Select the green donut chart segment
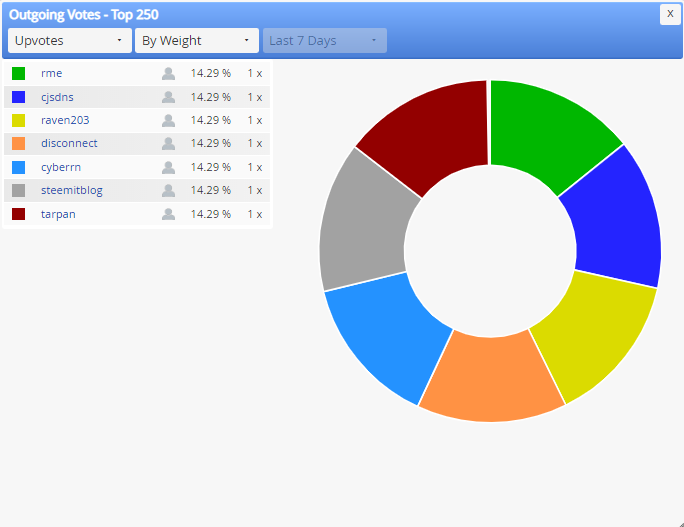 tap(545, 135)
